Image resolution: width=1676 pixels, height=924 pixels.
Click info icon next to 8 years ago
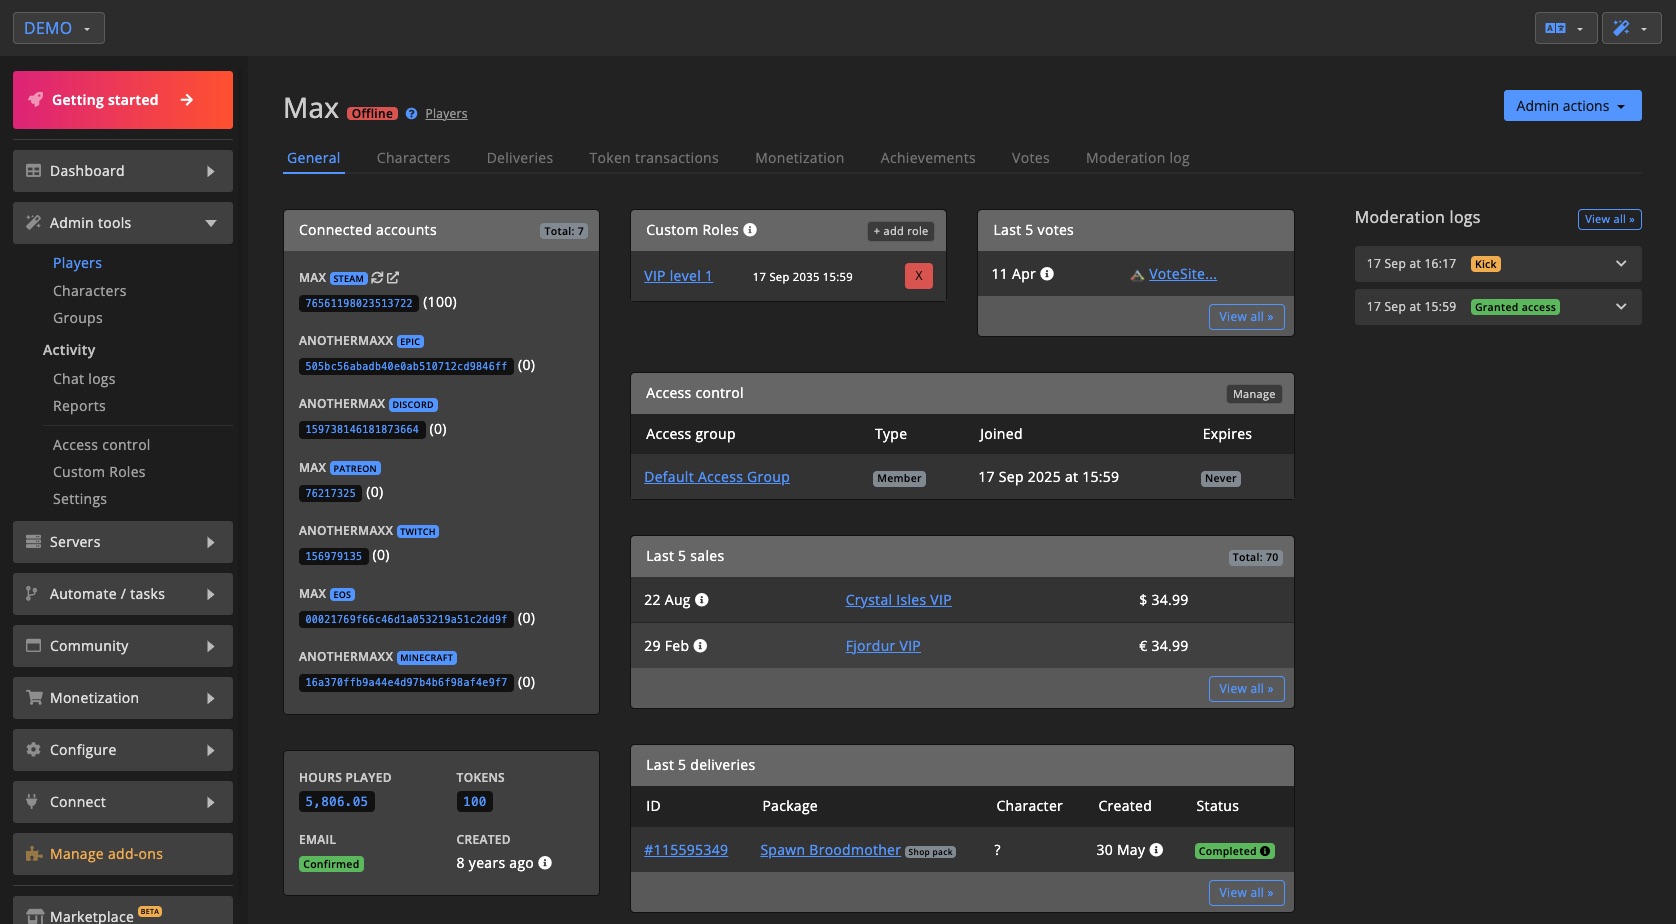click(545, 863)
